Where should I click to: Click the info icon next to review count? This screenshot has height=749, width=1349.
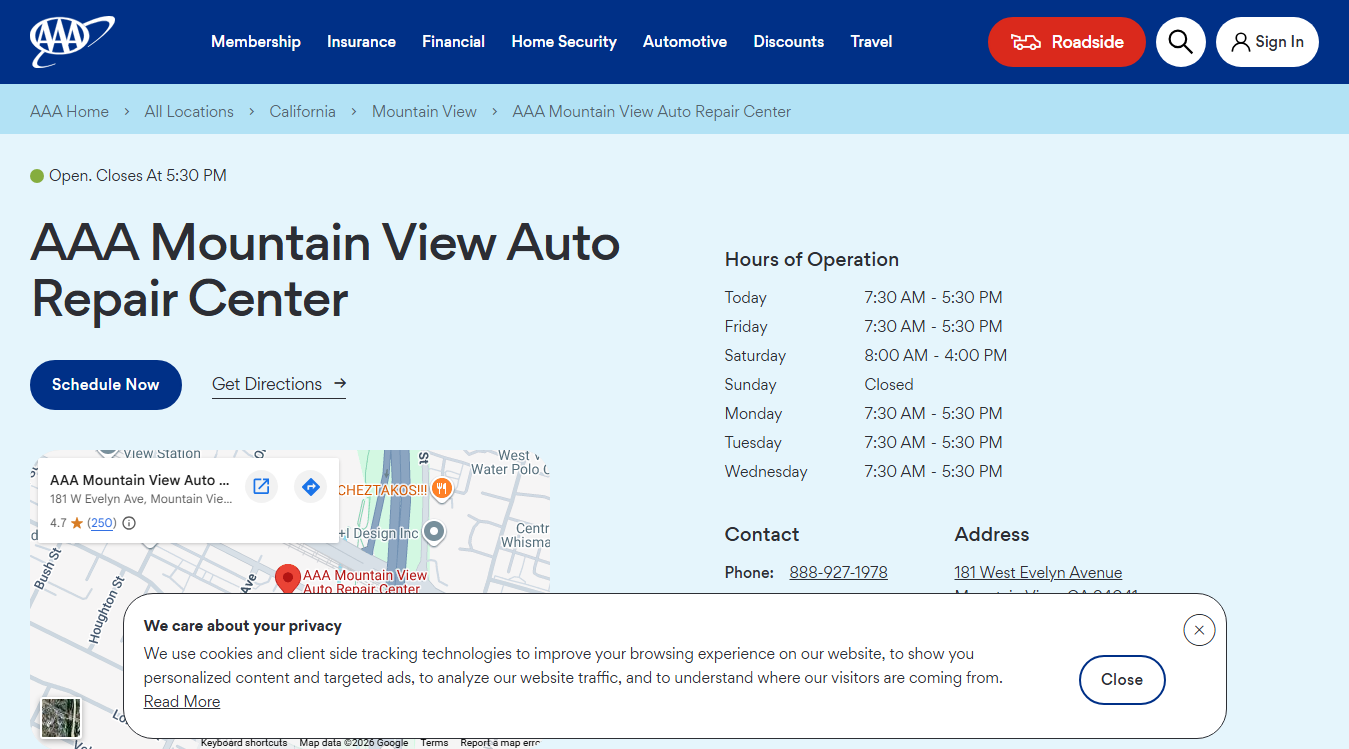(129, 523)
